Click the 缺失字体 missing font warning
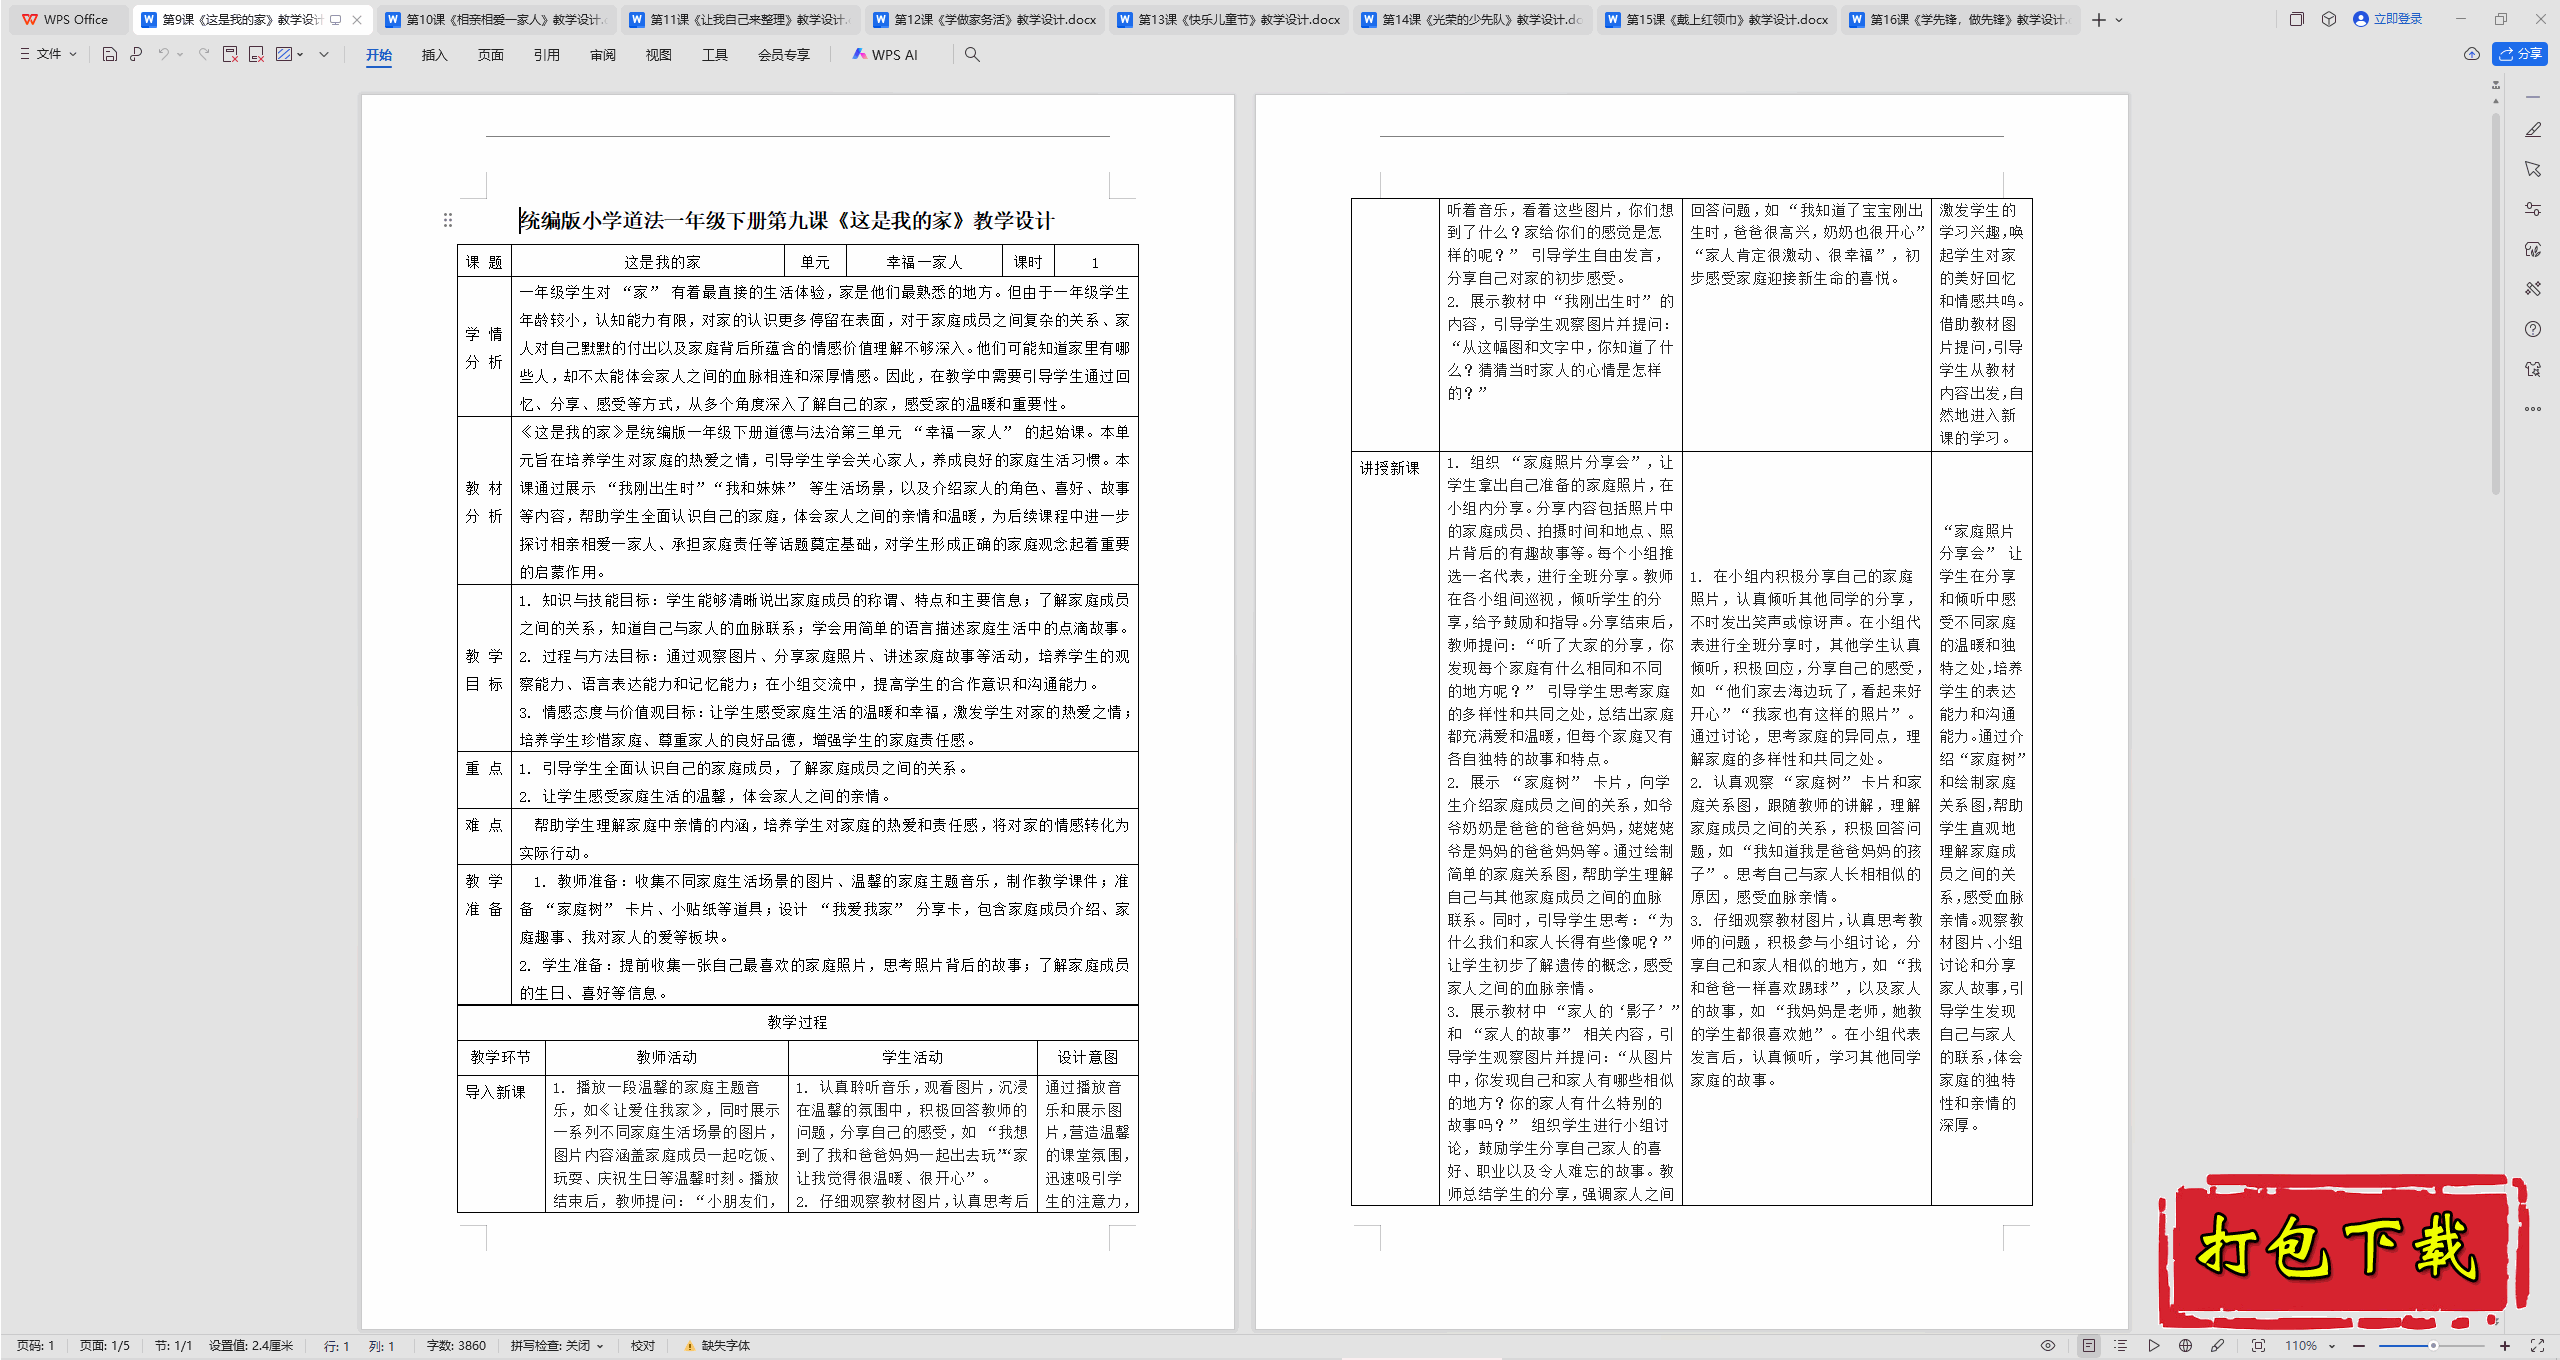 [x=717, y=1346]
